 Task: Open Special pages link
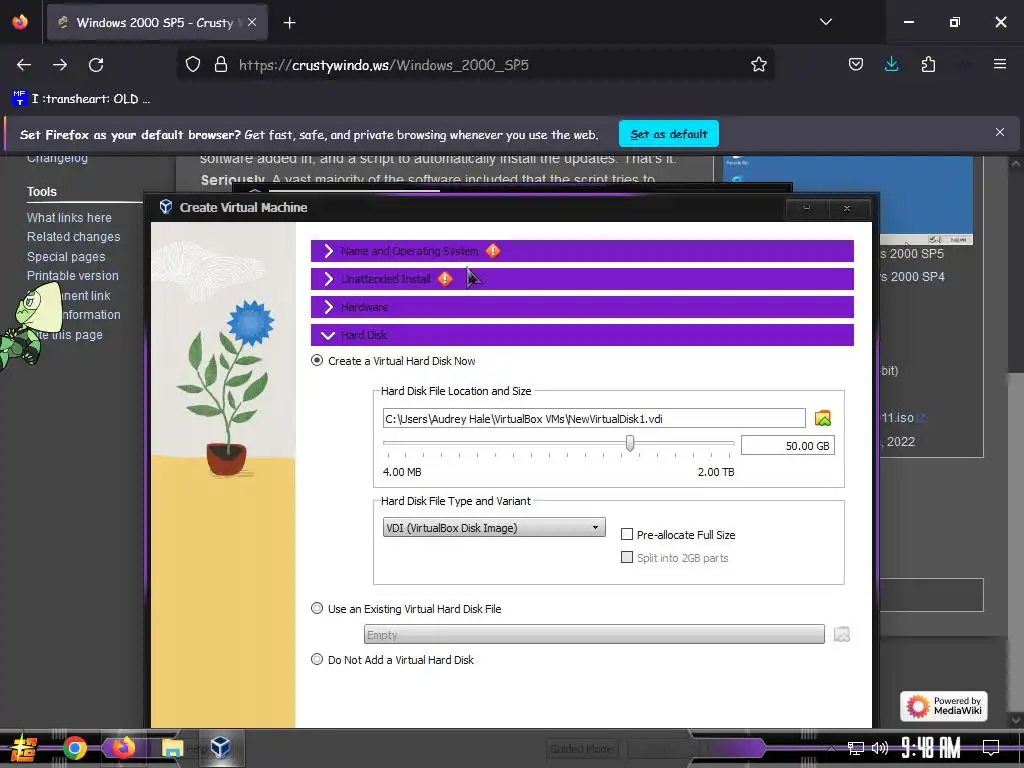(66, 257)
